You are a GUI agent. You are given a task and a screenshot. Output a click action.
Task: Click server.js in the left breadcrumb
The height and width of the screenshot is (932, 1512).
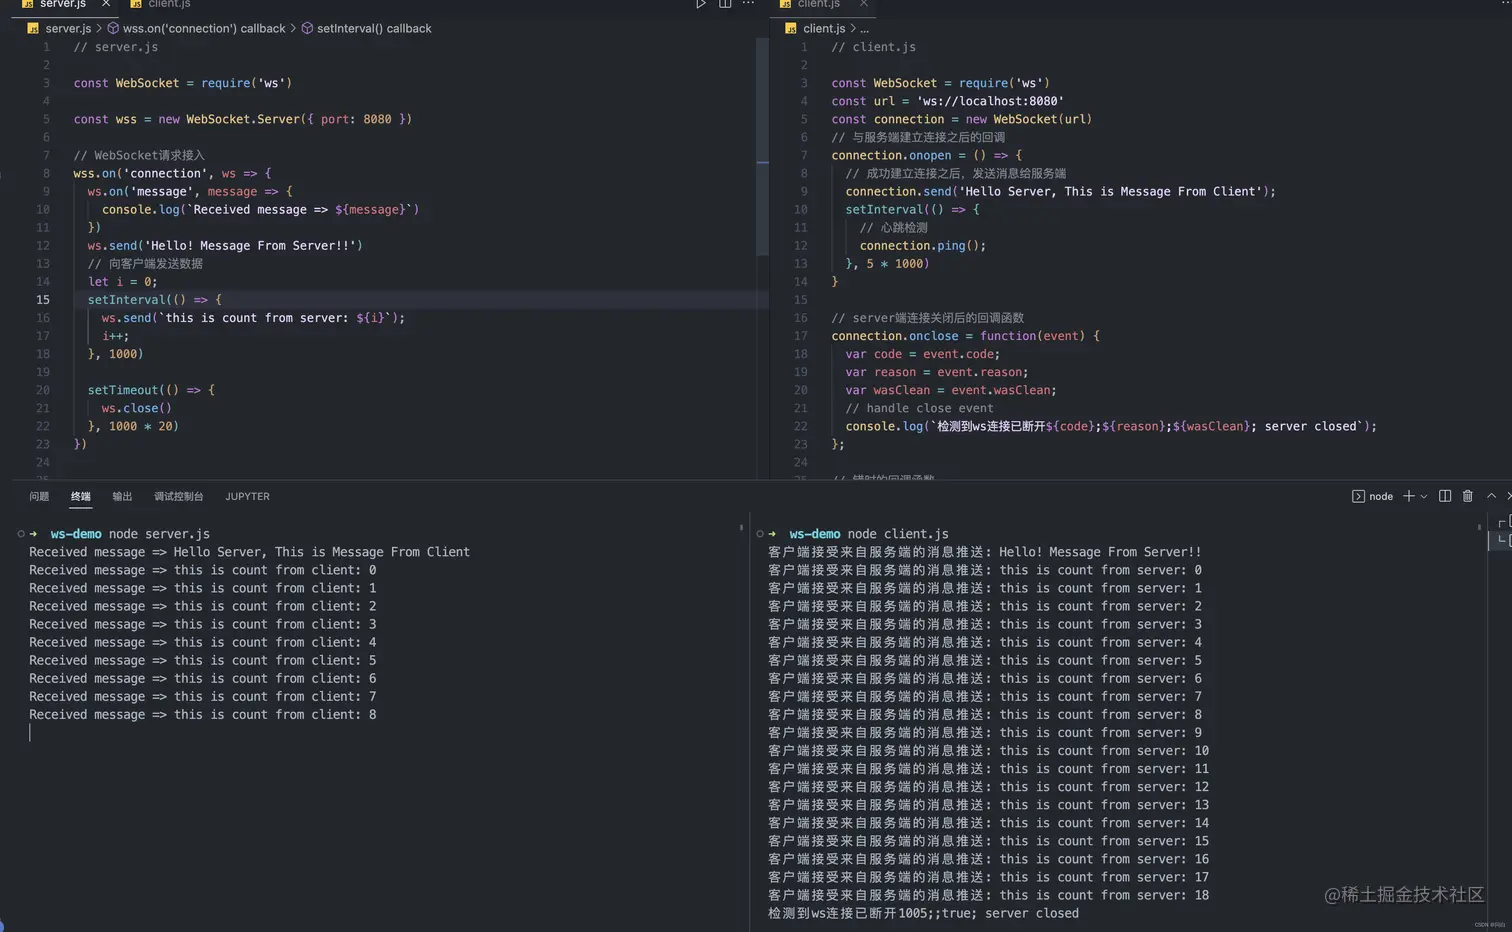[x=68, y=28]
